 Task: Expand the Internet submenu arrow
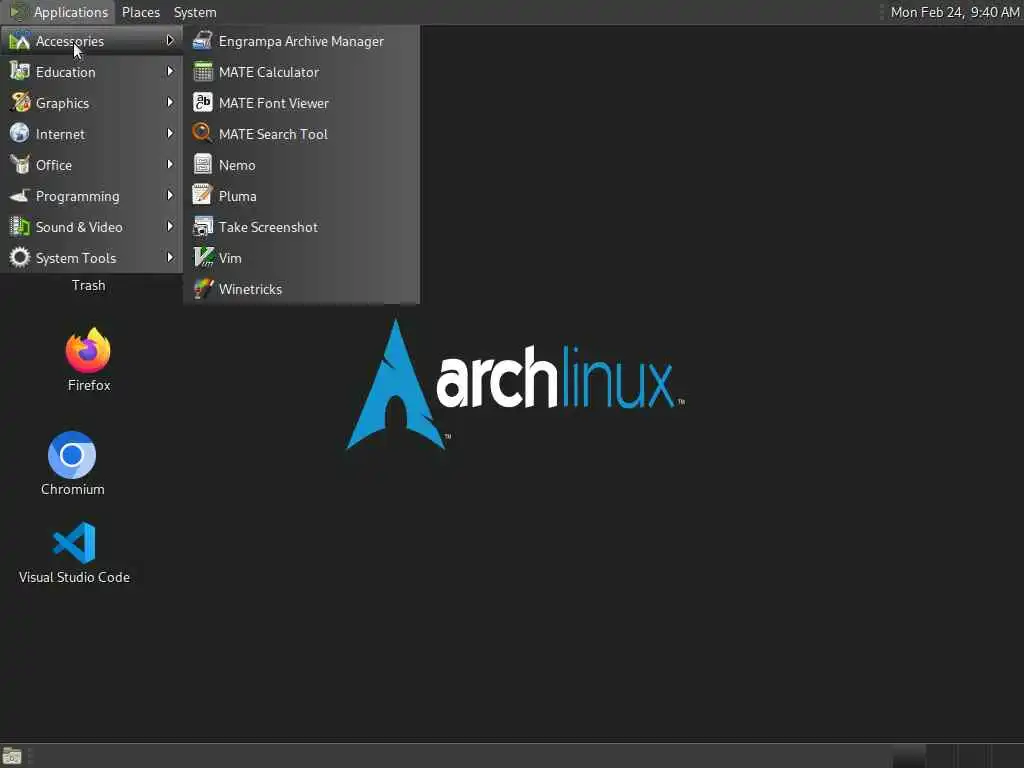[x=170, y=133]
